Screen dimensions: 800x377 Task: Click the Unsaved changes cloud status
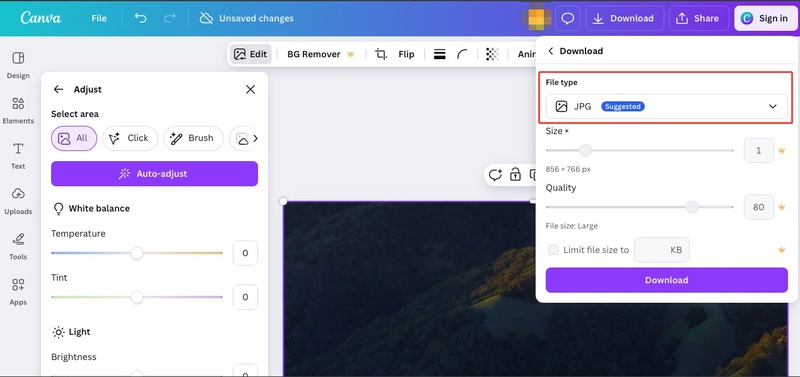coord(246,18)
